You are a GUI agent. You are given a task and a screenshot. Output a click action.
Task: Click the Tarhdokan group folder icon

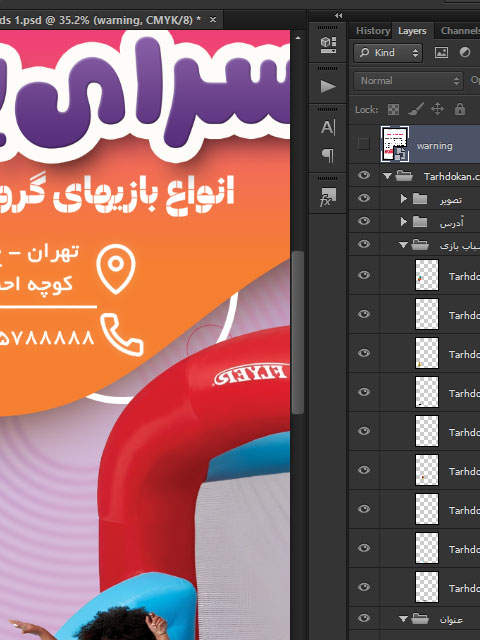click(x=404, y=176)
